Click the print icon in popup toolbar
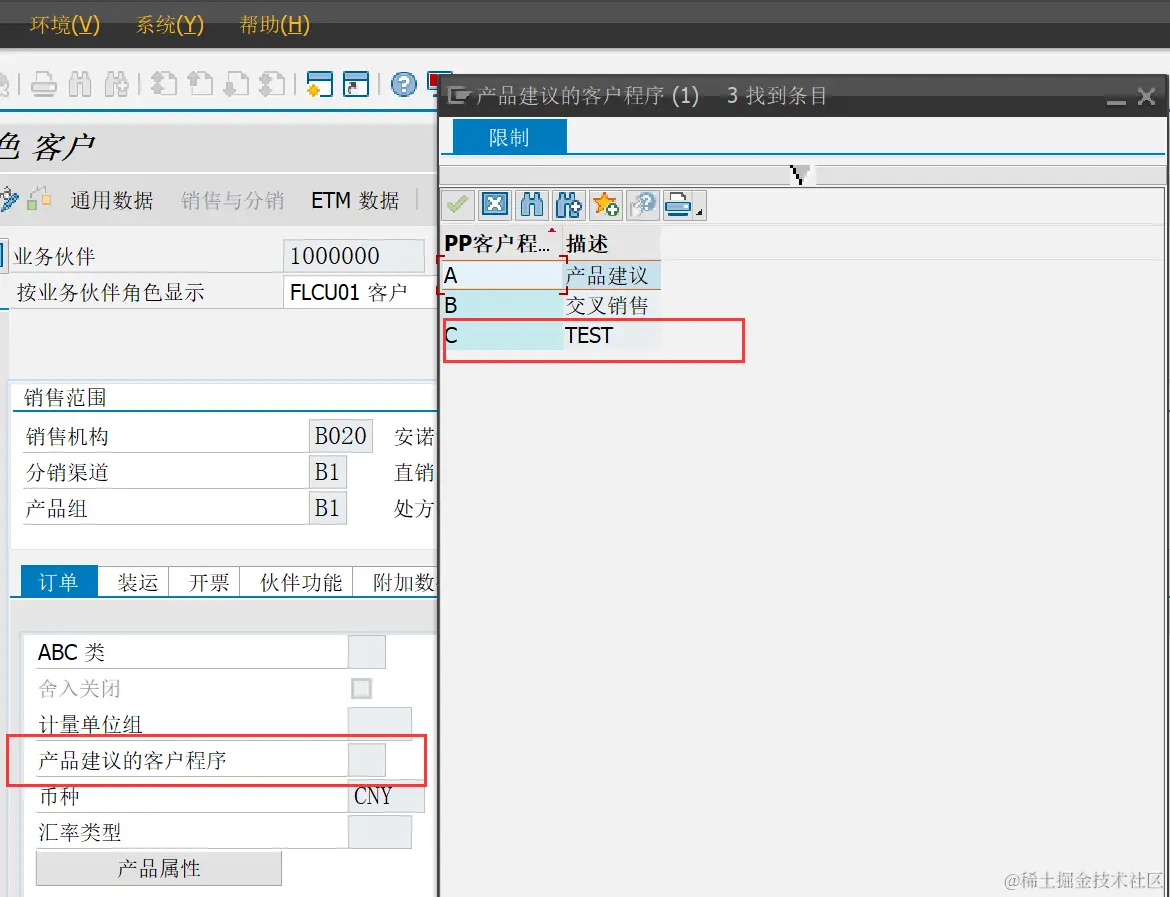1170x897 pixels. point(678,204)
